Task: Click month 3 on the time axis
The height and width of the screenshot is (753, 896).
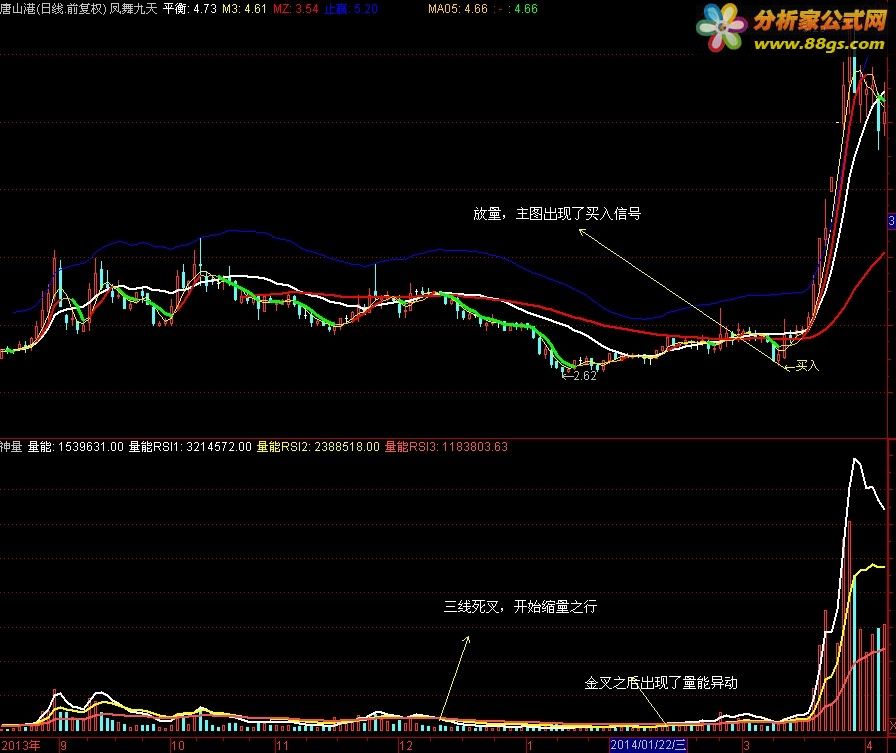Action: coord(746,746)
